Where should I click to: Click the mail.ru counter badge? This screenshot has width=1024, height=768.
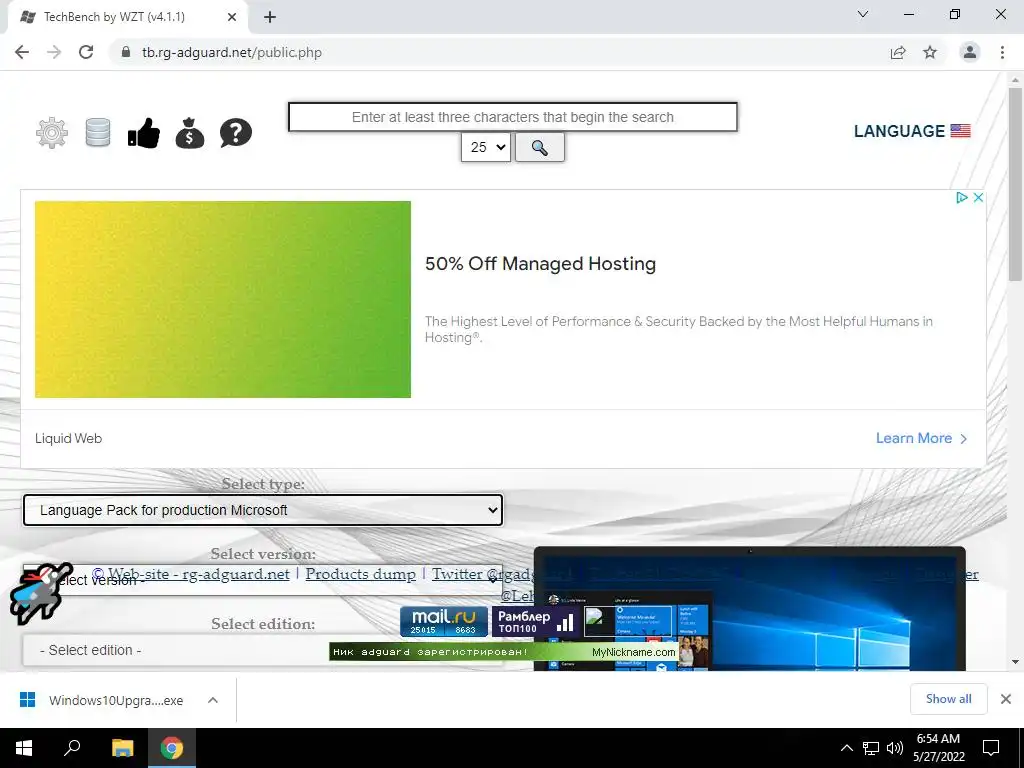pos(443,621)
